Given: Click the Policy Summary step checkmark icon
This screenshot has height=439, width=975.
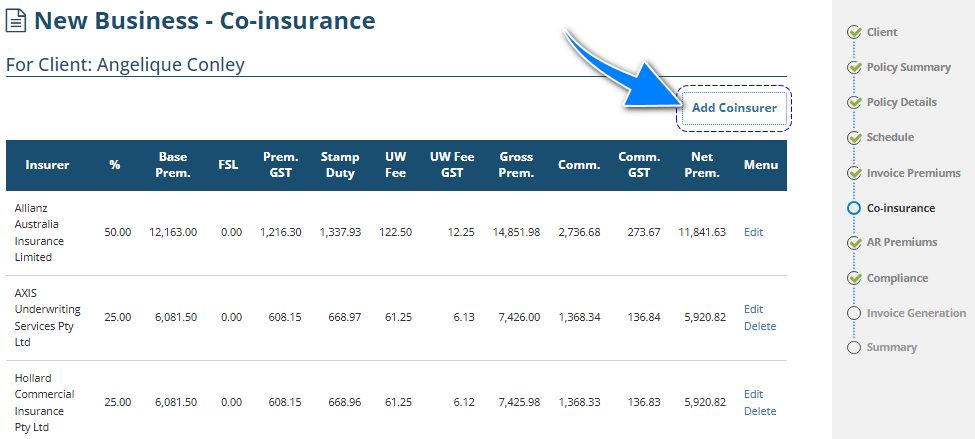Looking at the screenshot, I should pos(854,67).
